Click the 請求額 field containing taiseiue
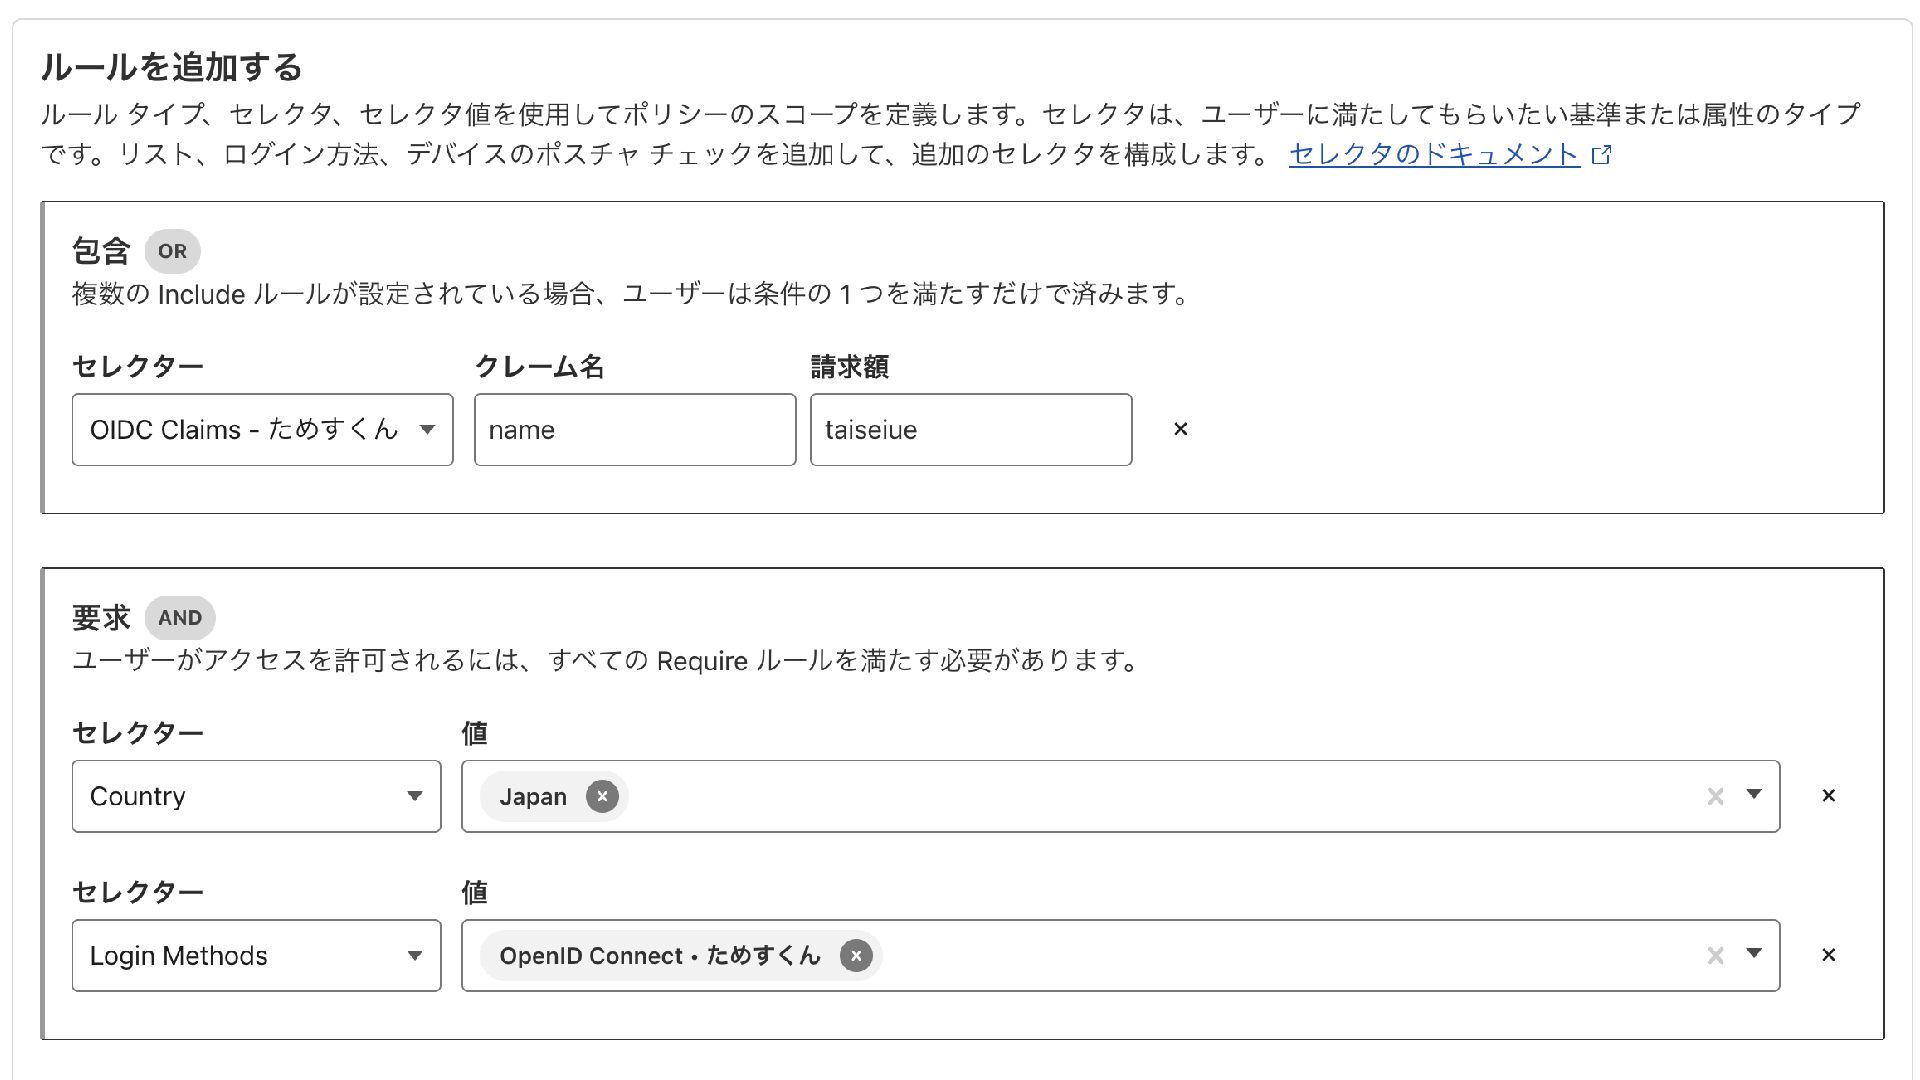The image size is (1920, 1080). tap(970, 430)
